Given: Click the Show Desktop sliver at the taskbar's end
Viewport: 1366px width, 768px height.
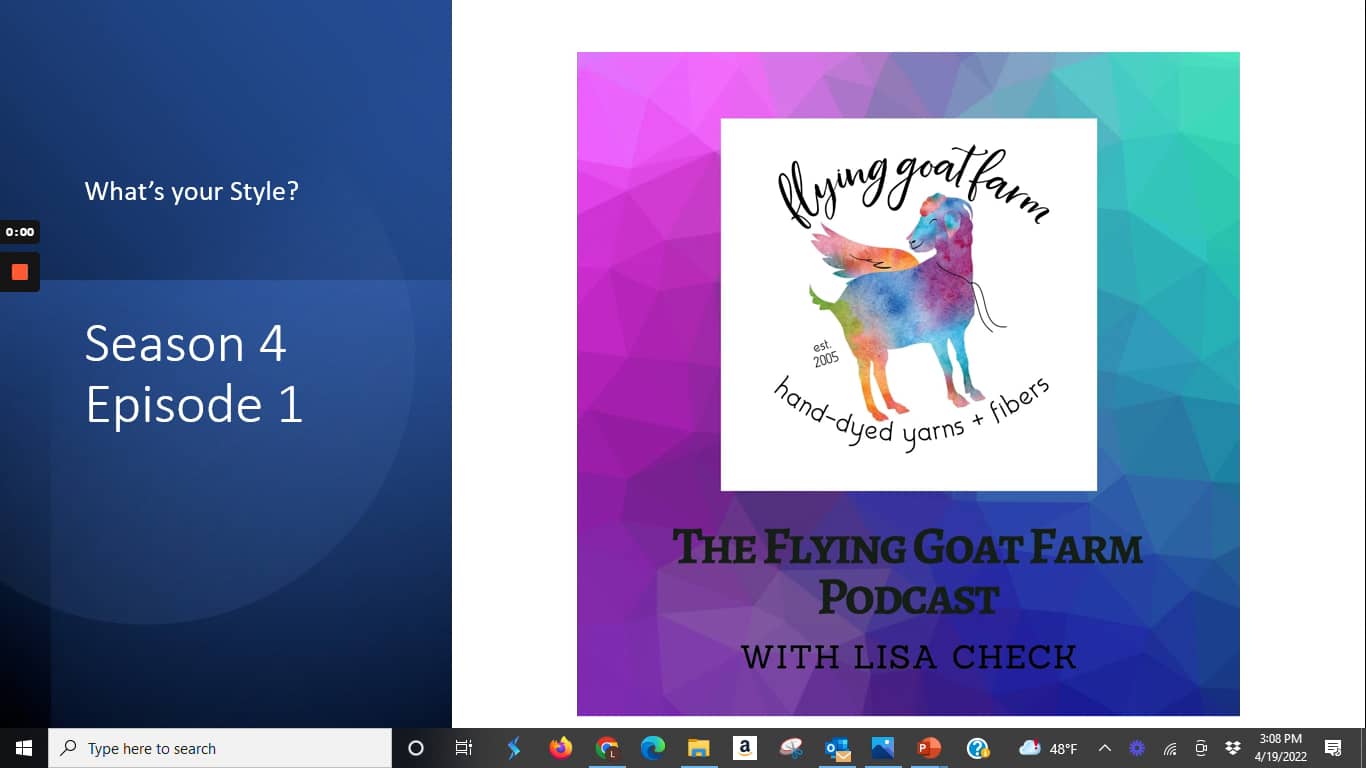Looking at the screenshot, I should pos(1362,748).
